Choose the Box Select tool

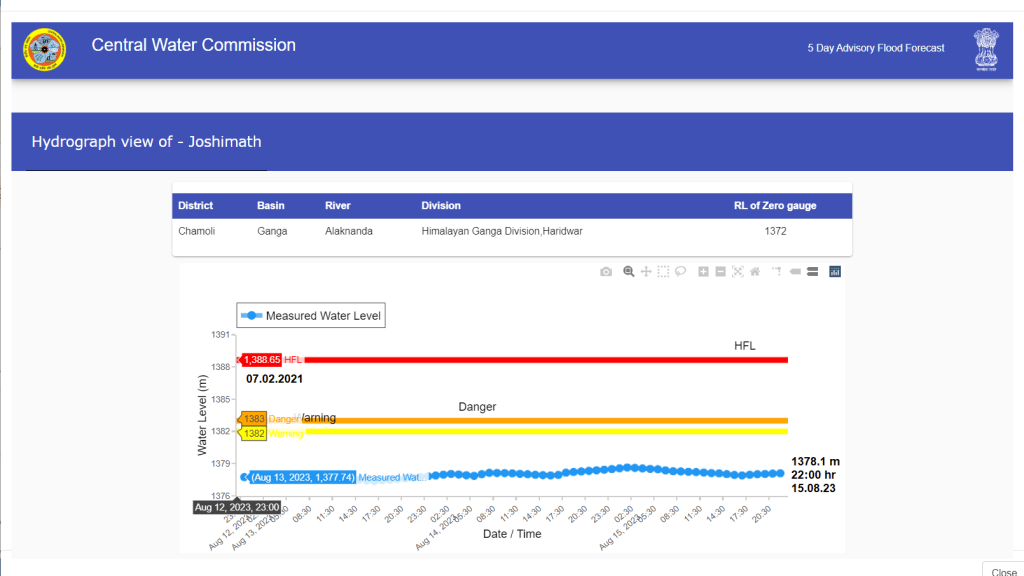click(x=663, y=271)
